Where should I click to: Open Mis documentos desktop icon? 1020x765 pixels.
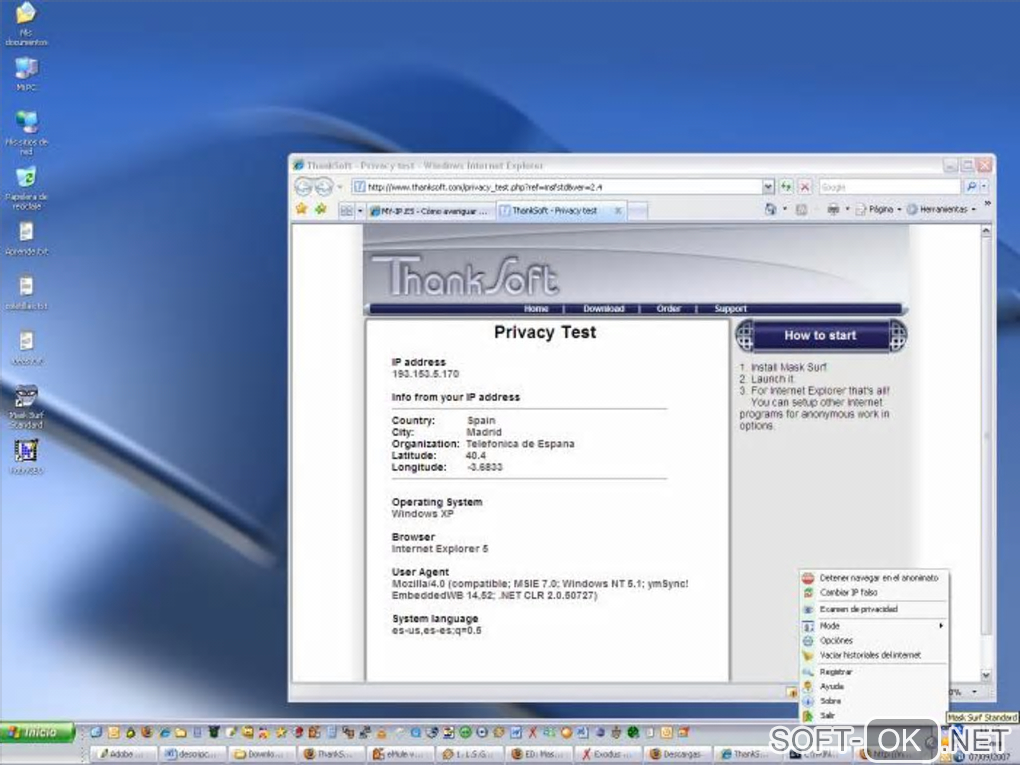(26, 23)
